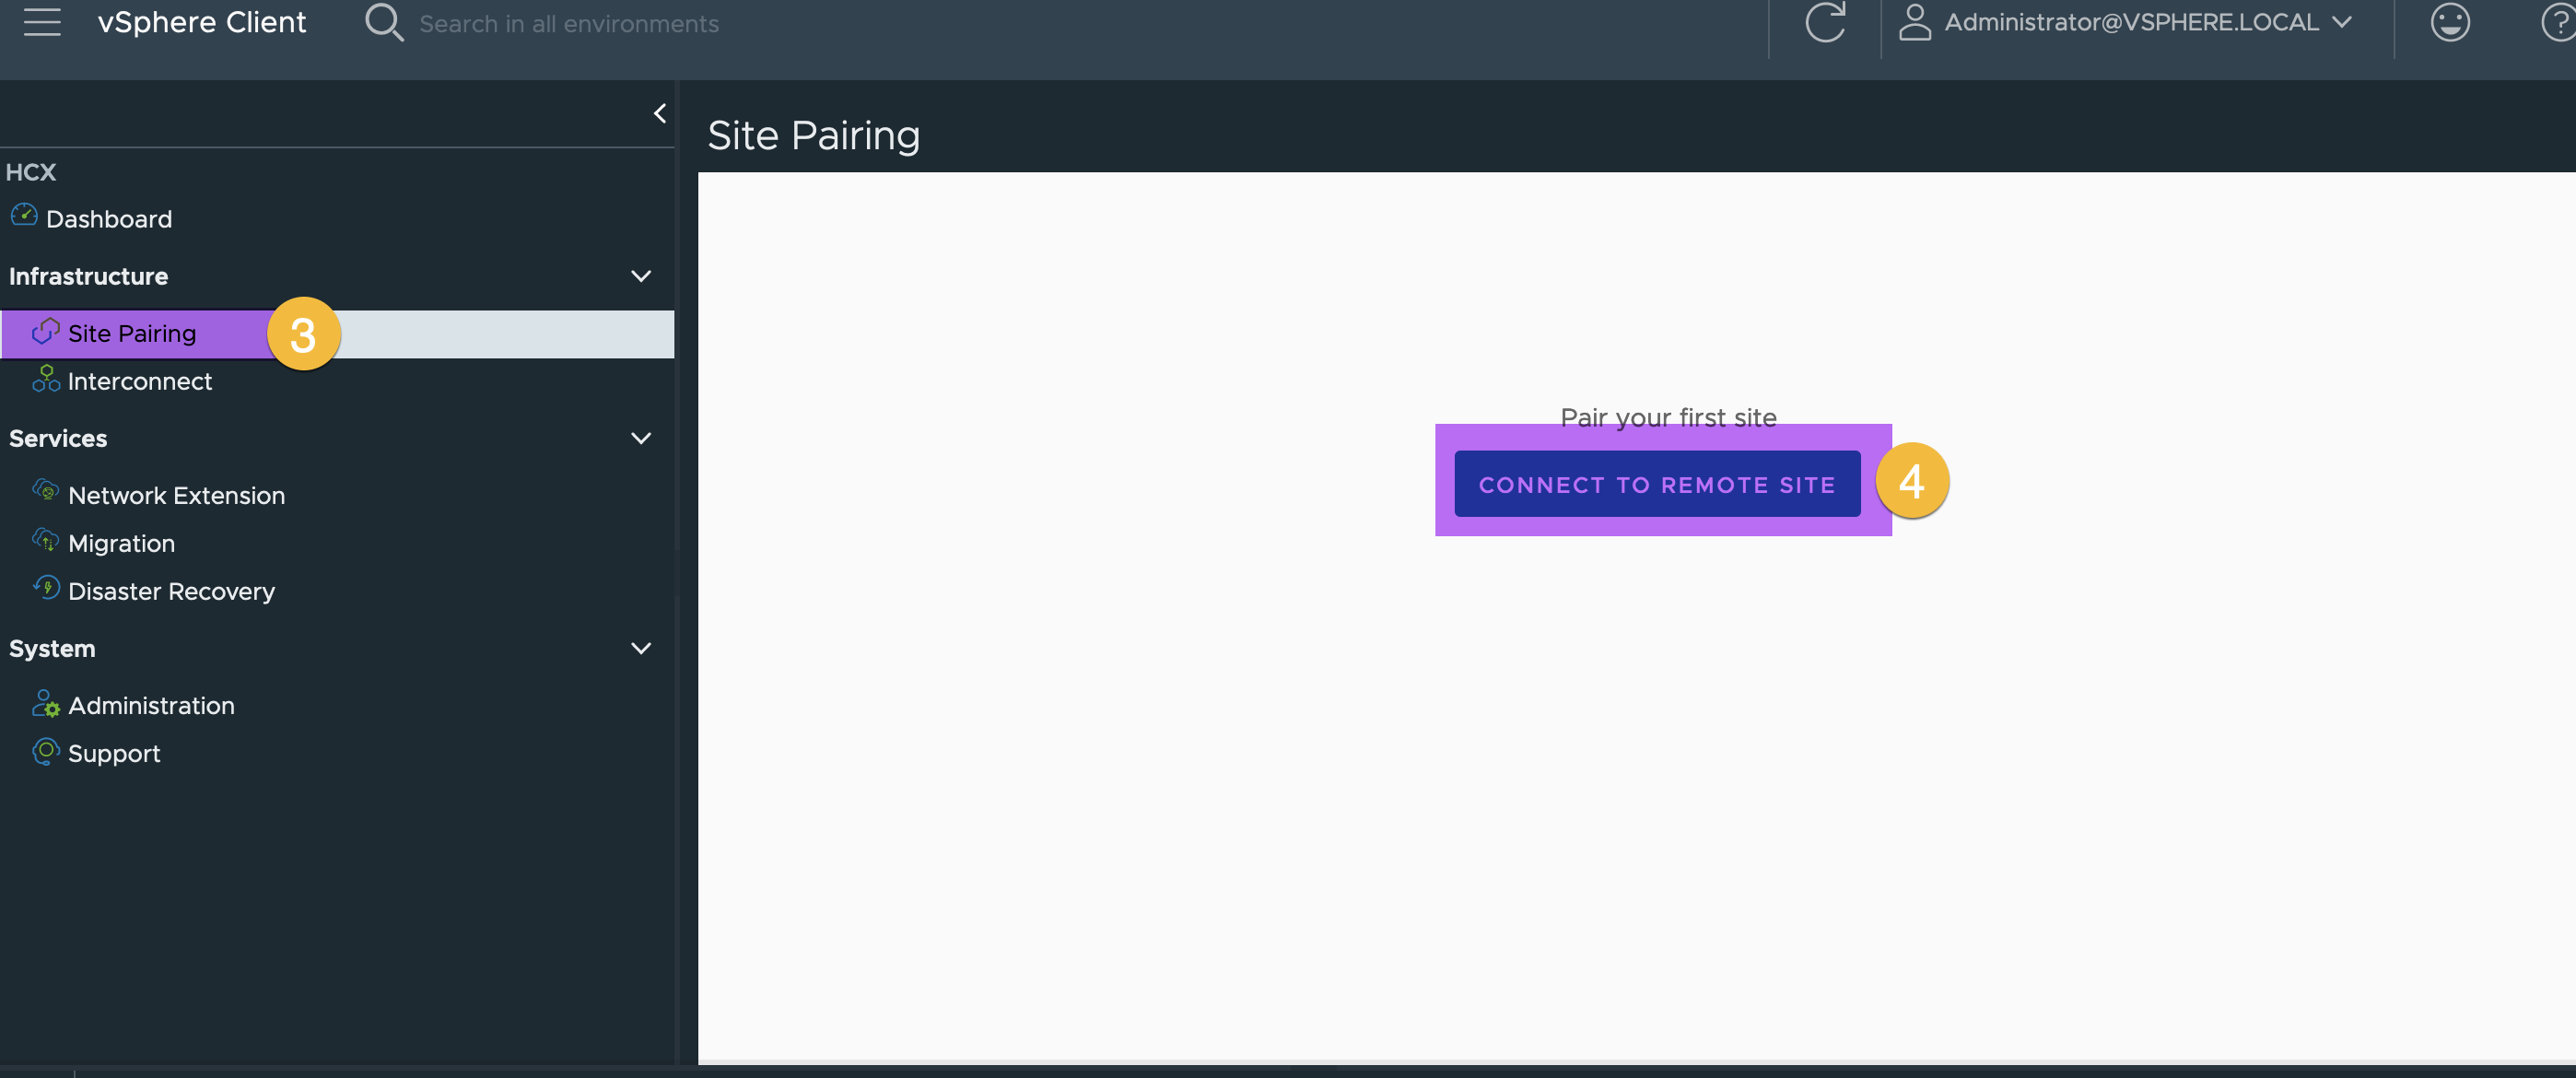The width and height of the screenshot is (2576, 1078).
Task: Click the Interconnect nodes icon
Action: point(46,379)
